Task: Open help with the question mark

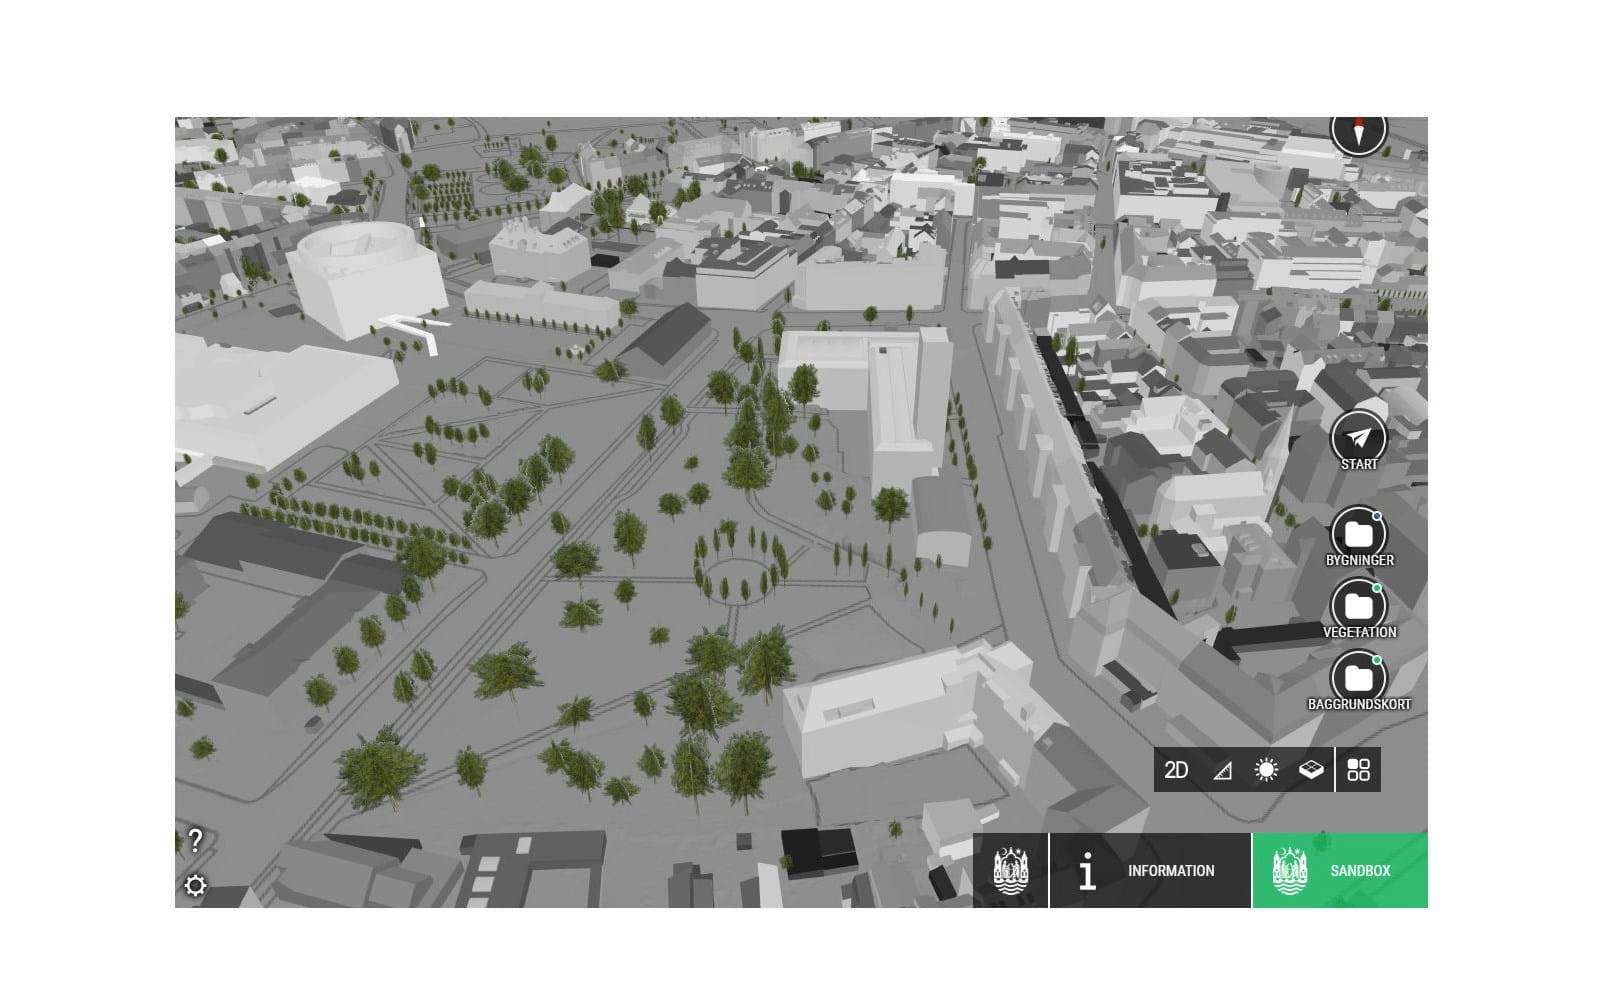Action: tap(196, 841)
